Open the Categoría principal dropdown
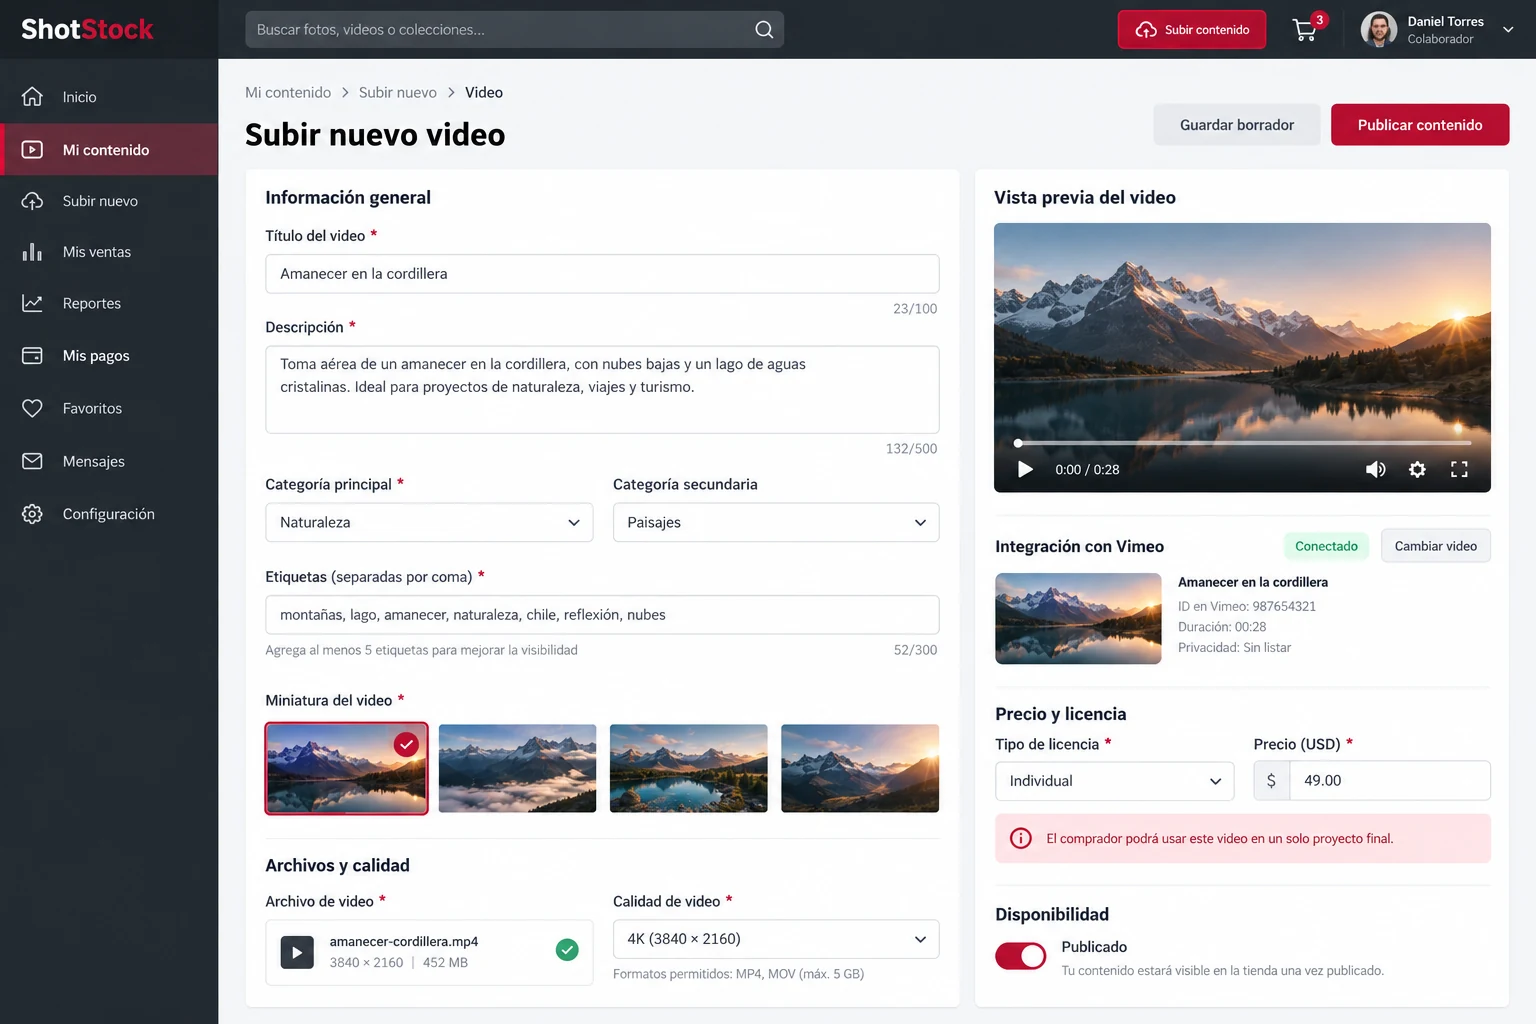 pyautogui.click(x=429, y=522)
